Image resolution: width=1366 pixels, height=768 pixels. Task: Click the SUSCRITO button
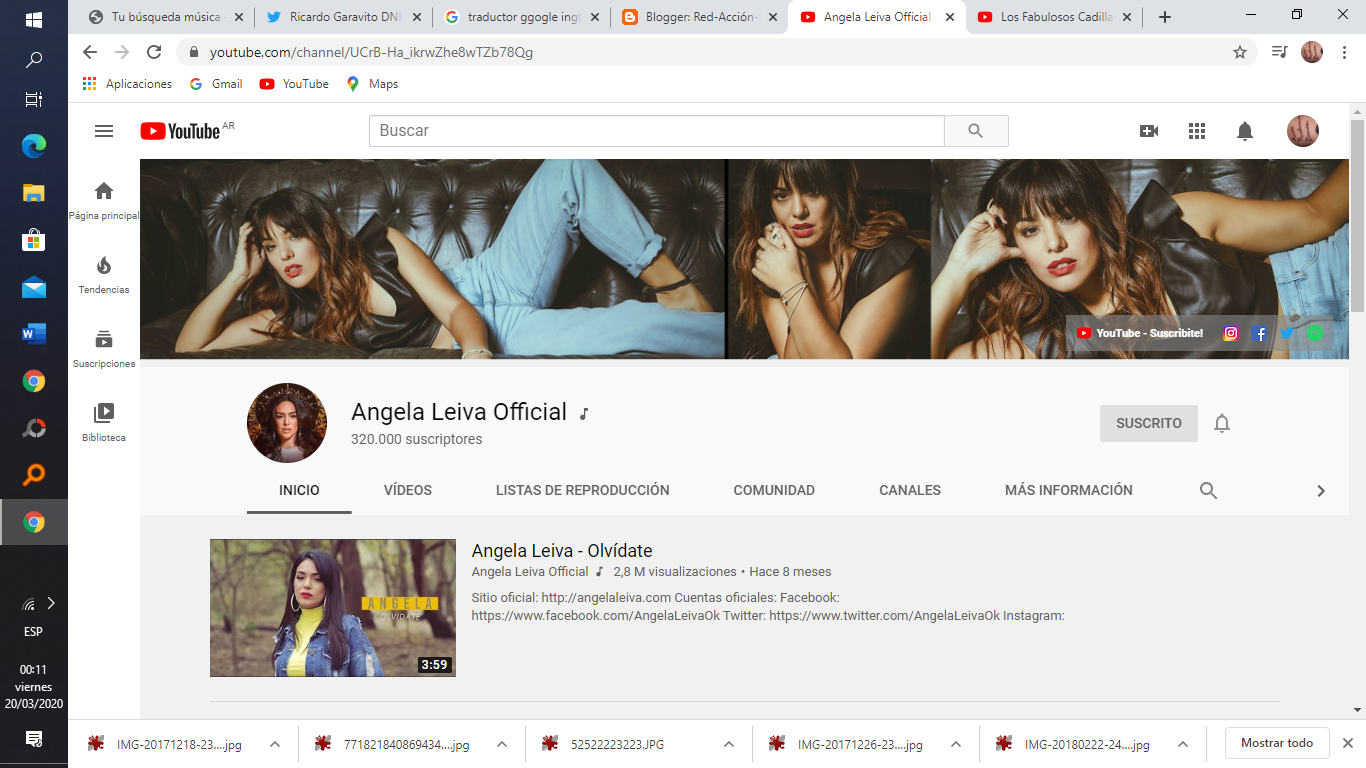pos(1149,423)
